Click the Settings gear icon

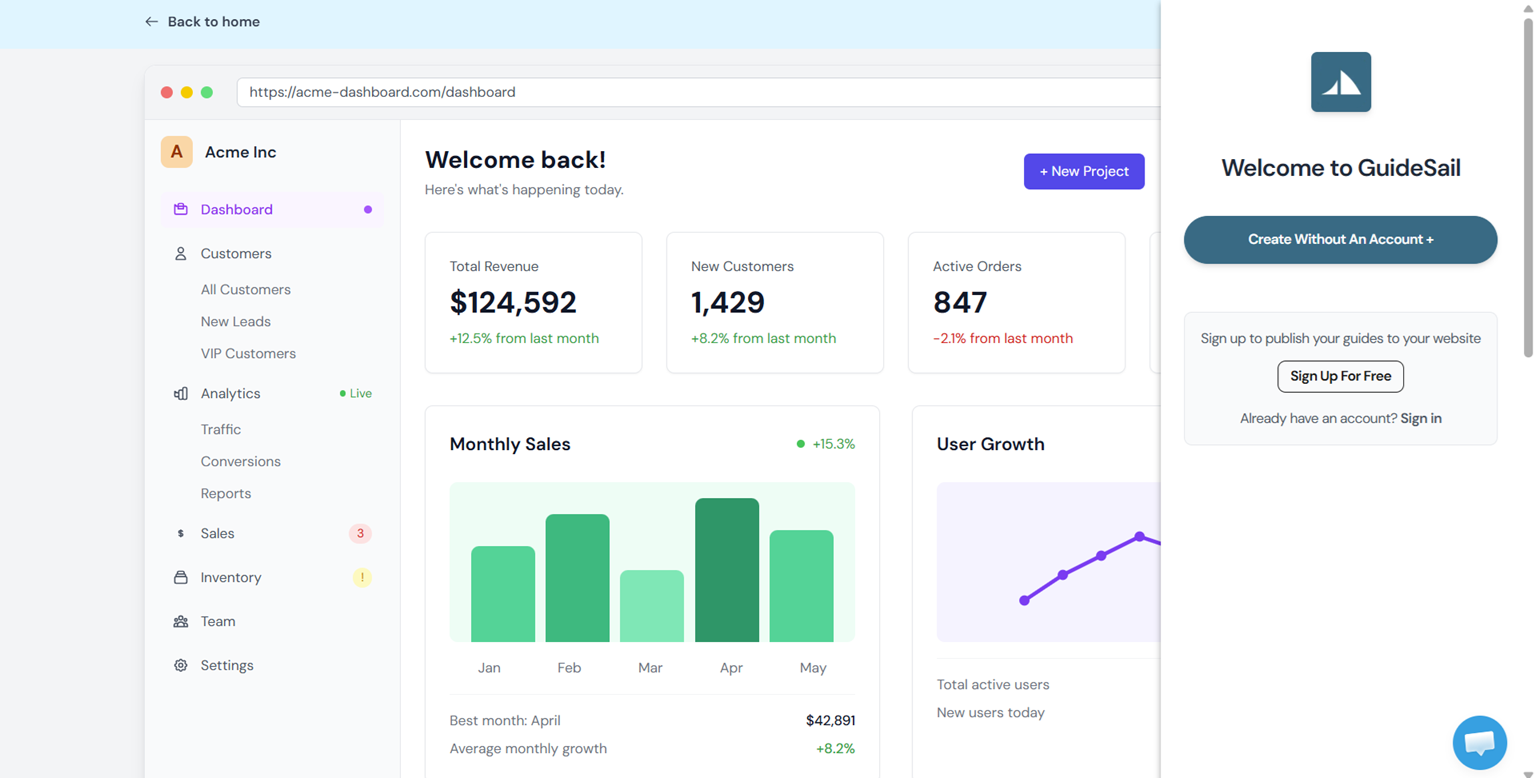181,666
